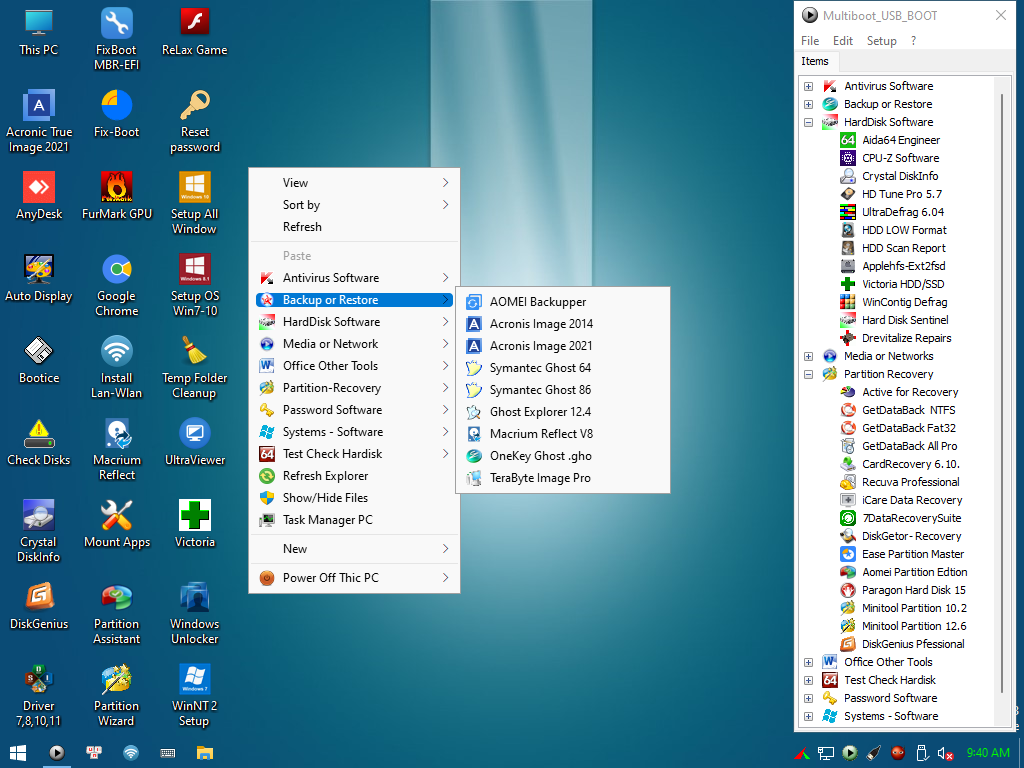The image size is (1024, 768).
Task: Switch to the Items tab
Action: pos(815,62)
